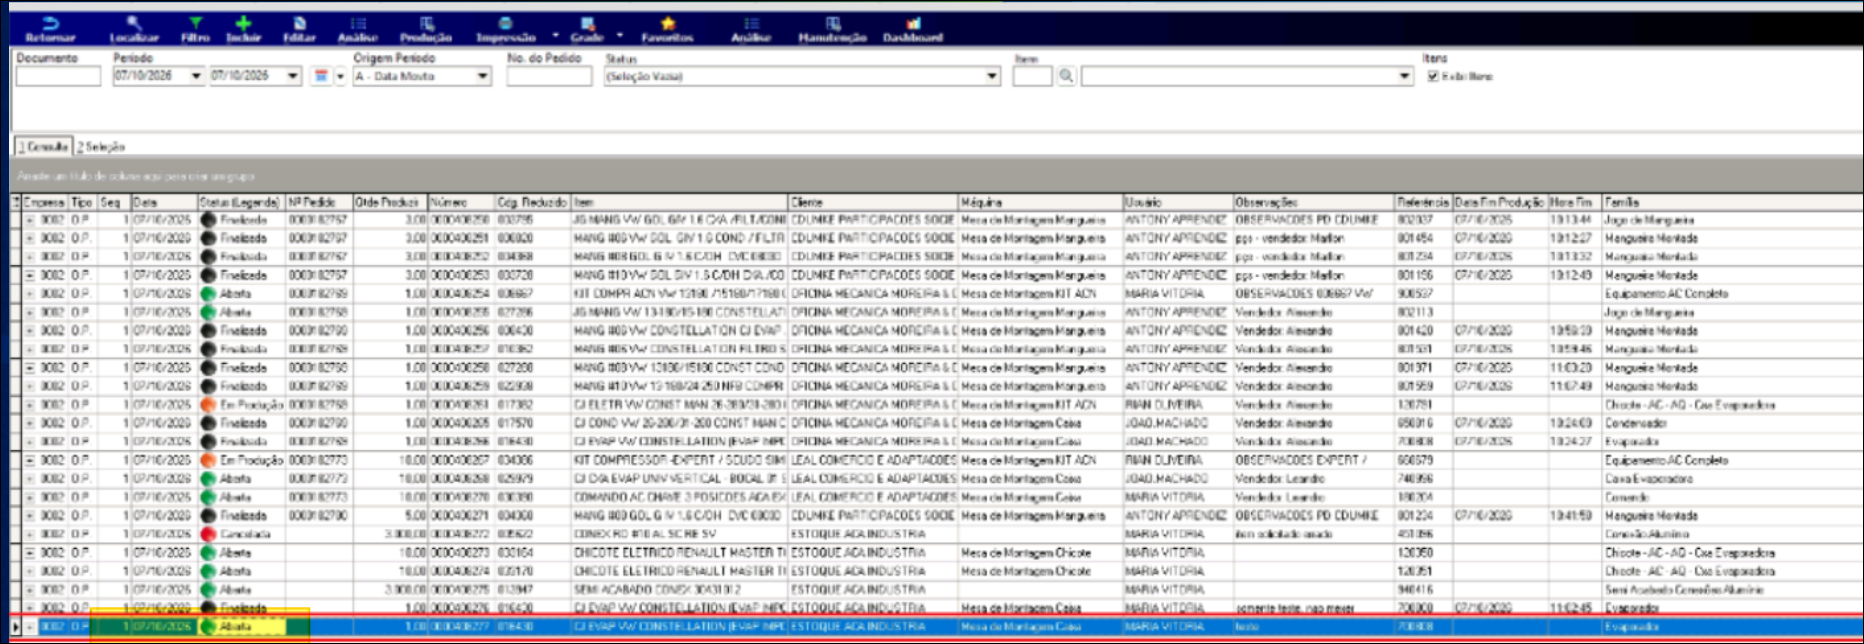
Task: Select the 1 Consulta tab
Action: point(43,147)
